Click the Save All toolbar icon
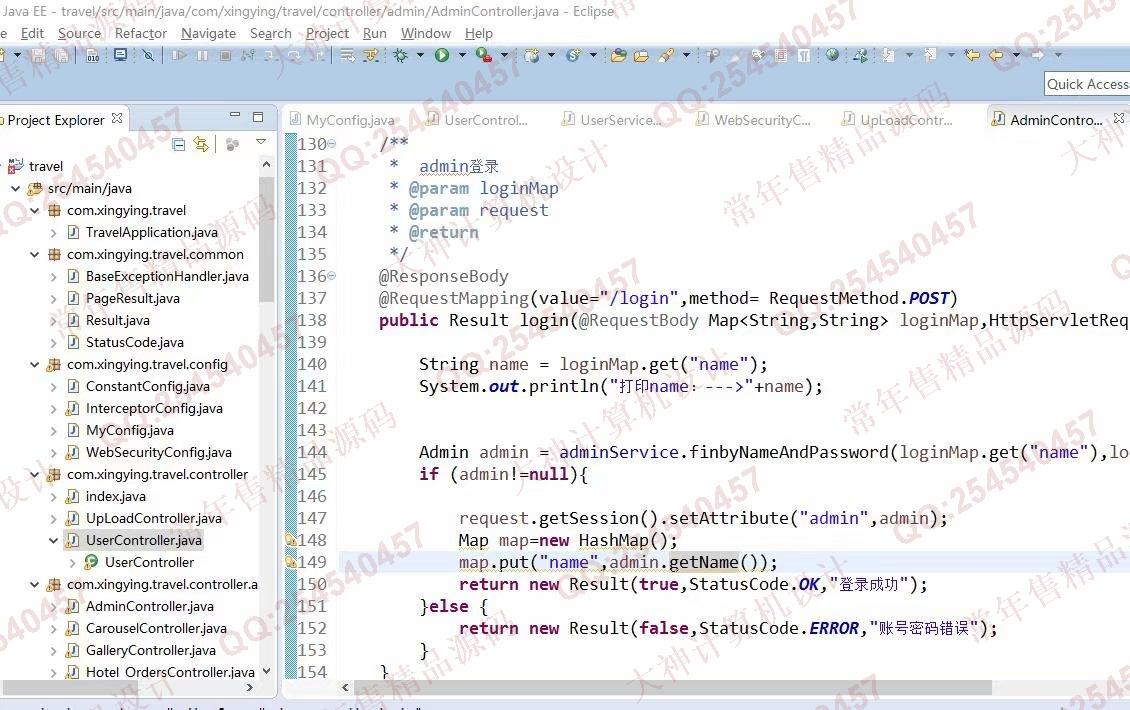Image resolution: width=1130 pixels, height=710 pixels. tap(61, 55)
